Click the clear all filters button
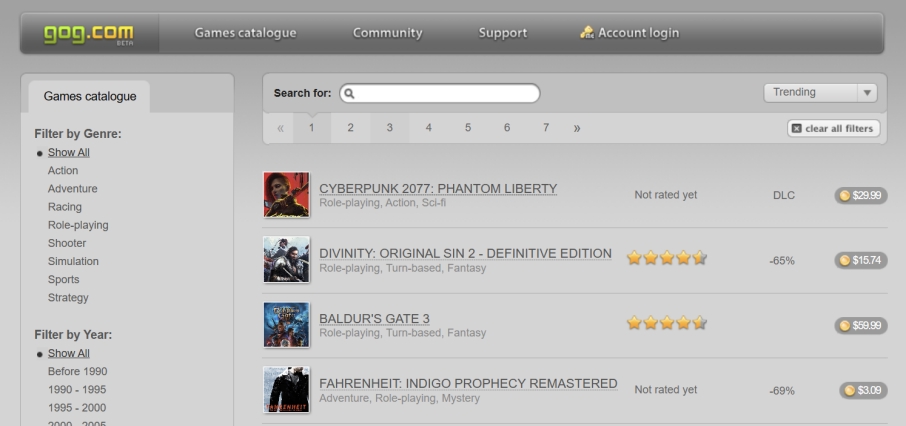The height and width of the screenshot is (426, 906). pos(833,128)
